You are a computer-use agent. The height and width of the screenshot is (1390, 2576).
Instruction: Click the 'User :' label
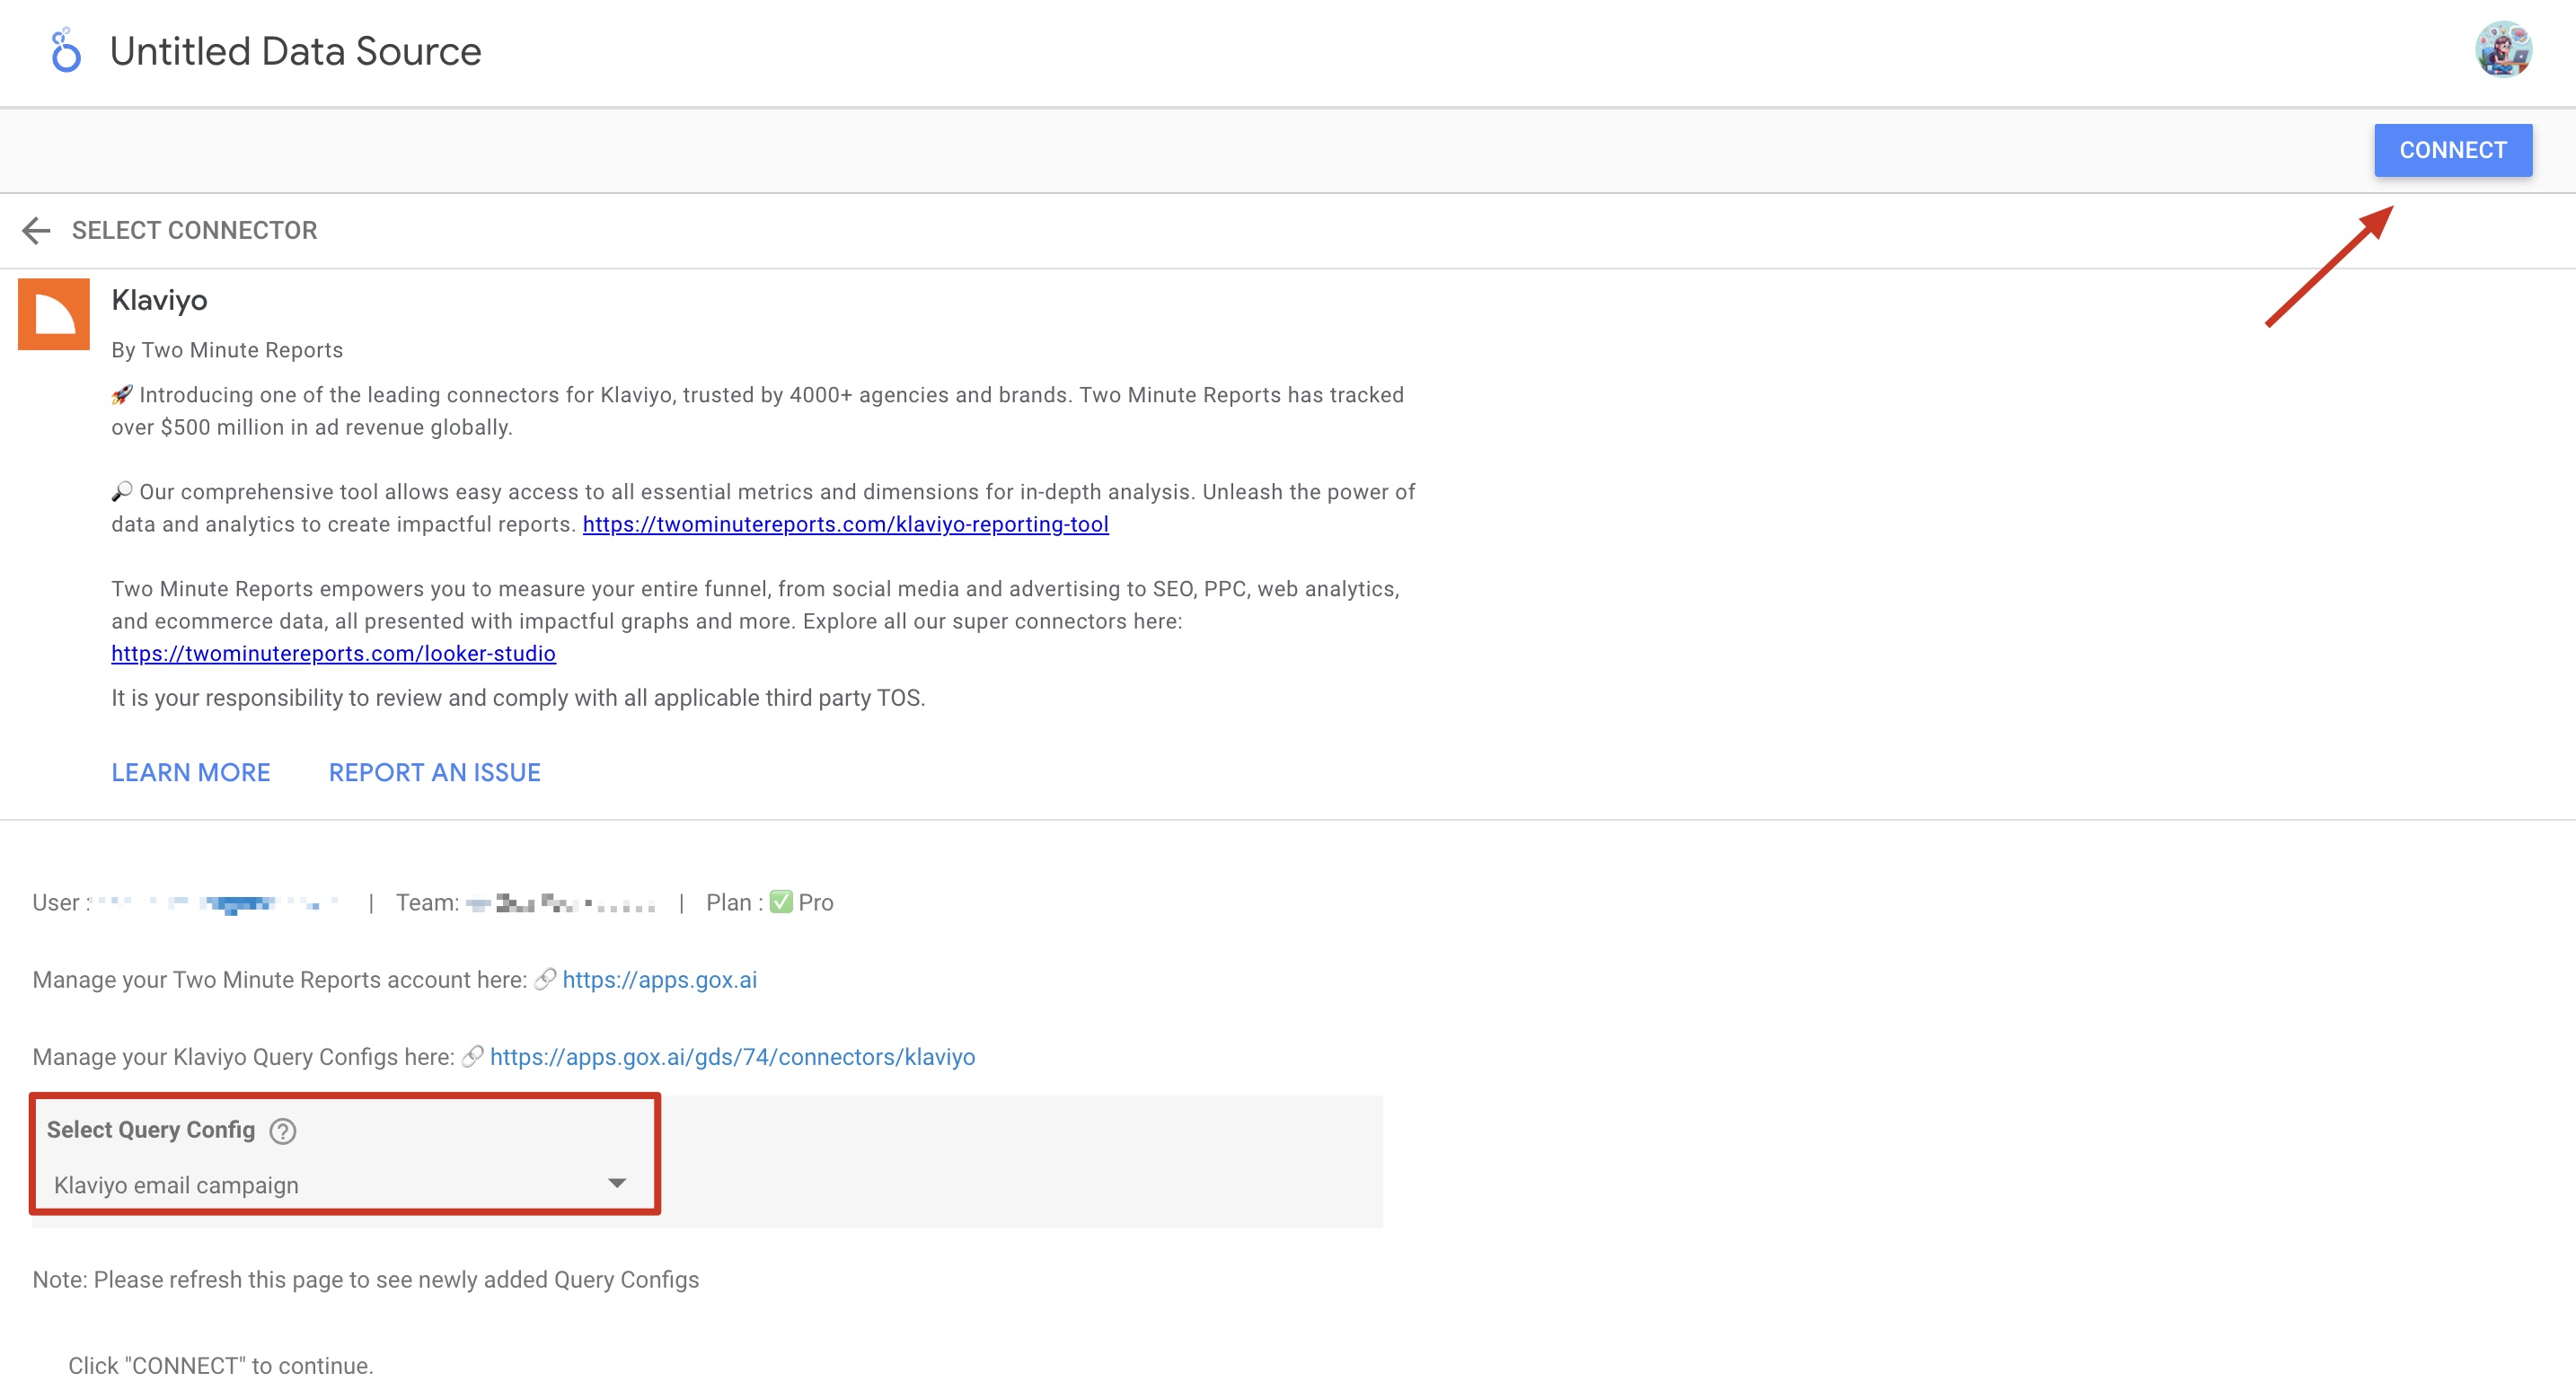[61, 903]
